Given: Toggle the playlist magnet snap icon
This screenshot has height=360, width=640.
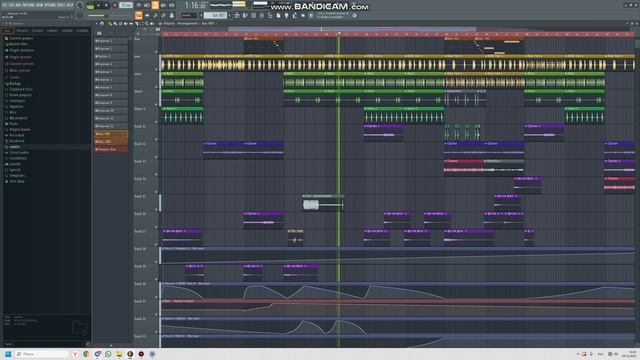Looking at the screenshot, I should 102,24.
